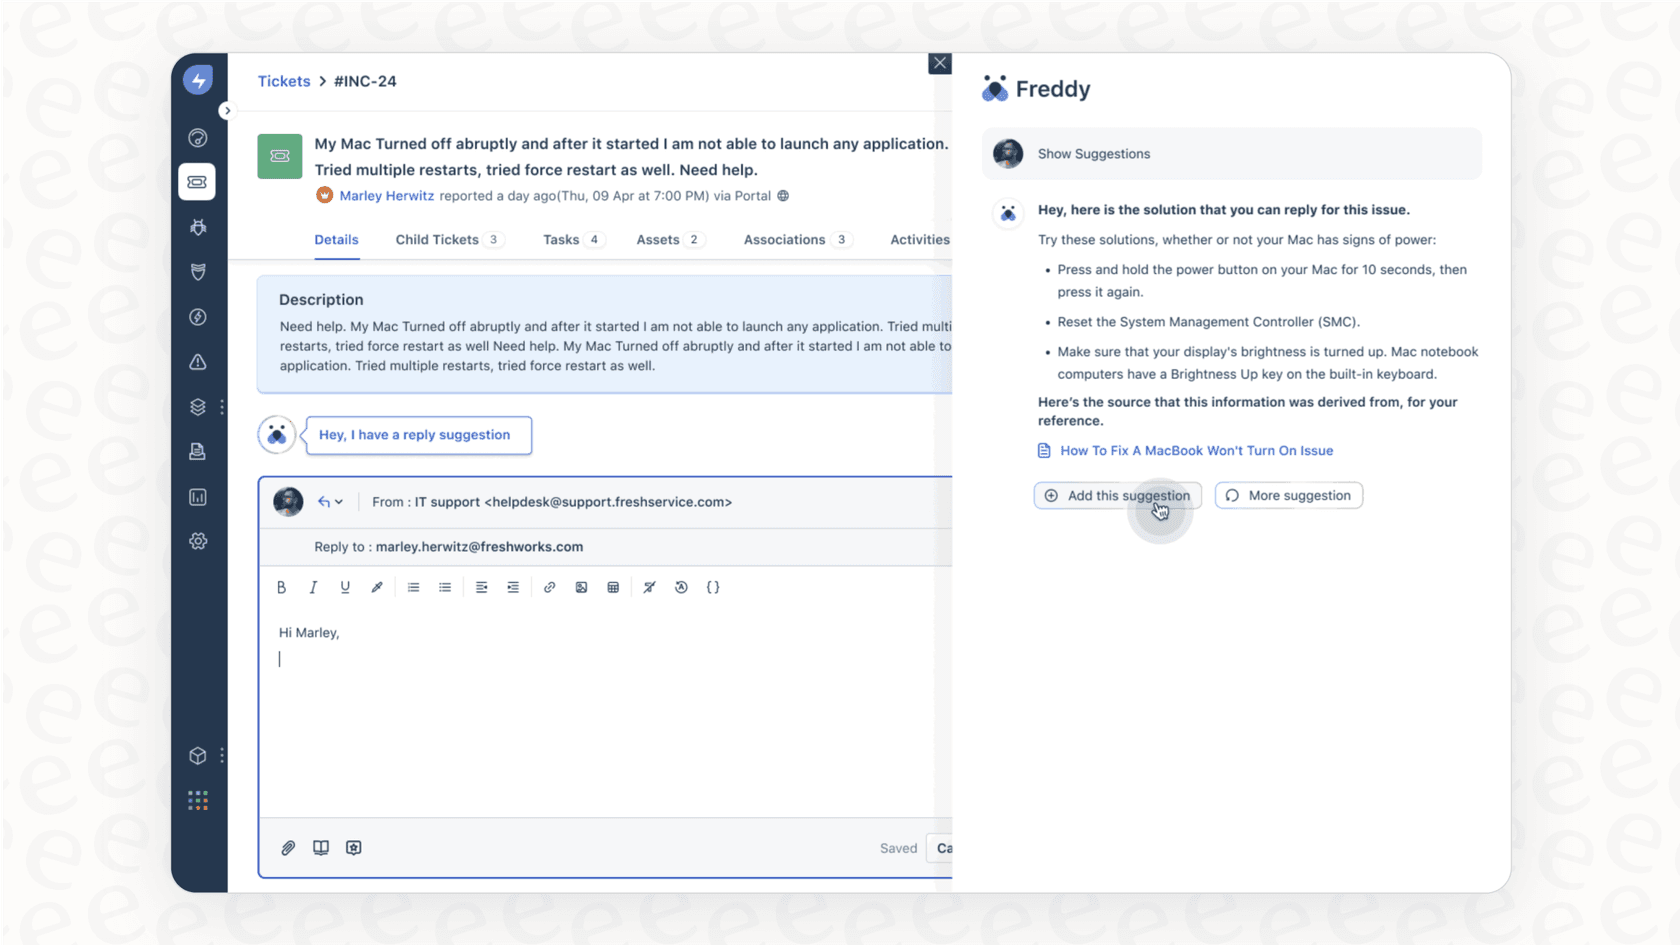Viewport: 1680px width, 945px height.
Task: Open Admin settings from the sidebar gear
Action: (197, 541)
